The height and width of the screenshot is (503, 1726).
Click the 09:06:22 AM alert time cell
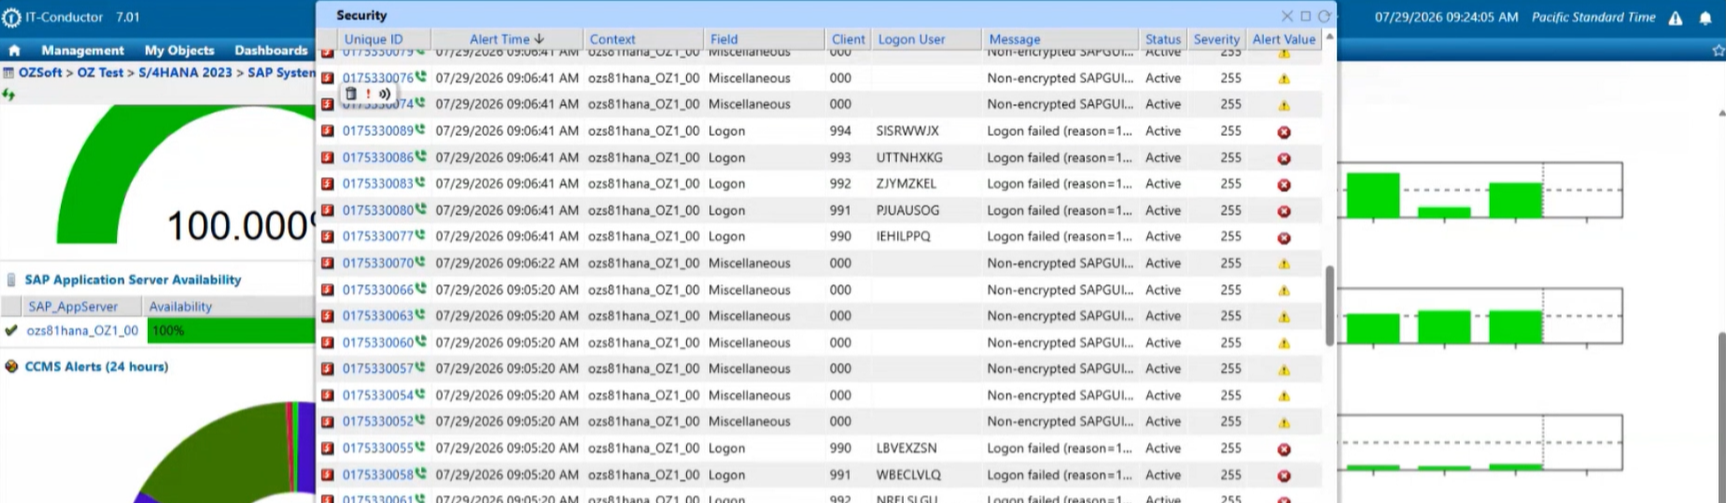[507, 264]
